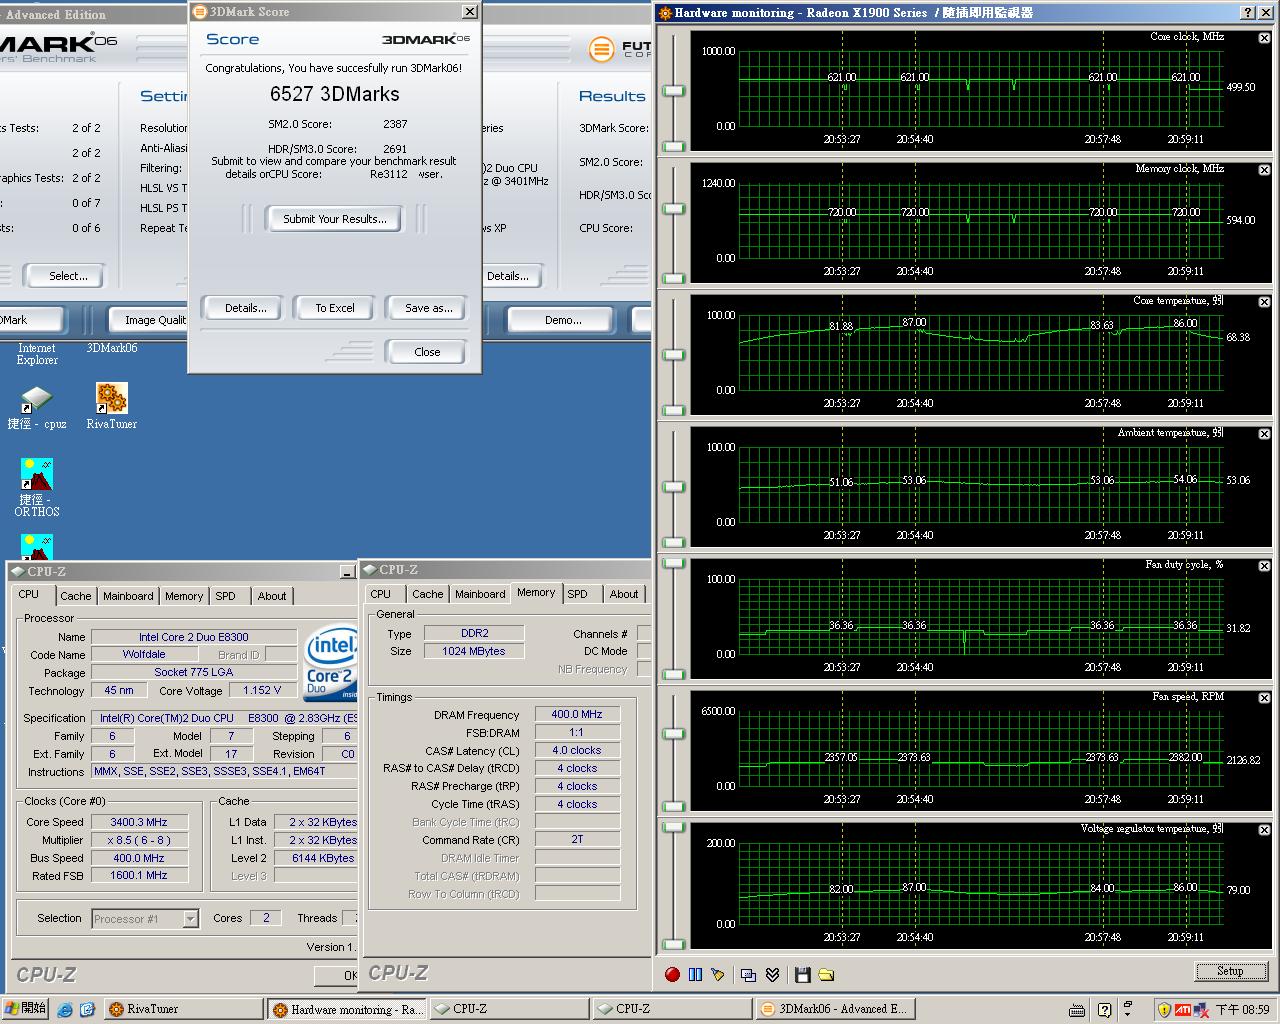Close the Core temperature graph with its X
Viewport: 1280px width, 1024px height.
(x=1264, y=302)
